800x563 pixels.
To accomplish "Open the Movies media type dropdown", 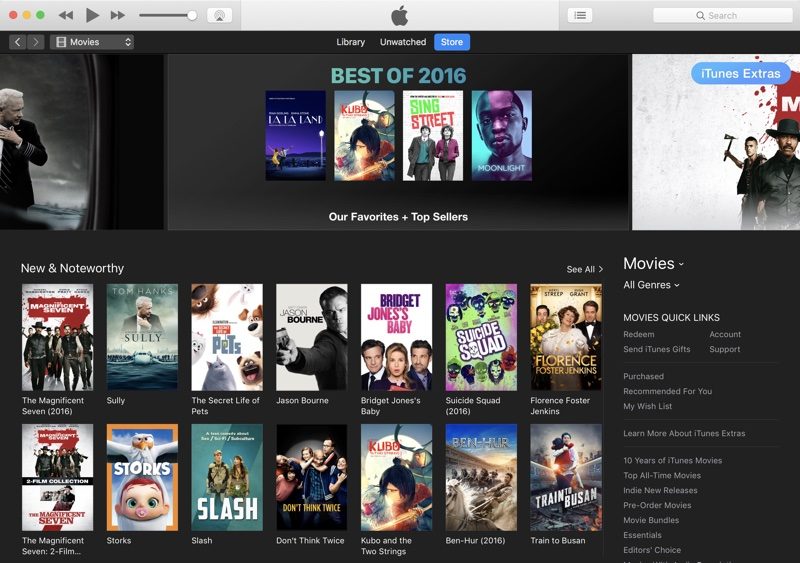I will [92, 42].
